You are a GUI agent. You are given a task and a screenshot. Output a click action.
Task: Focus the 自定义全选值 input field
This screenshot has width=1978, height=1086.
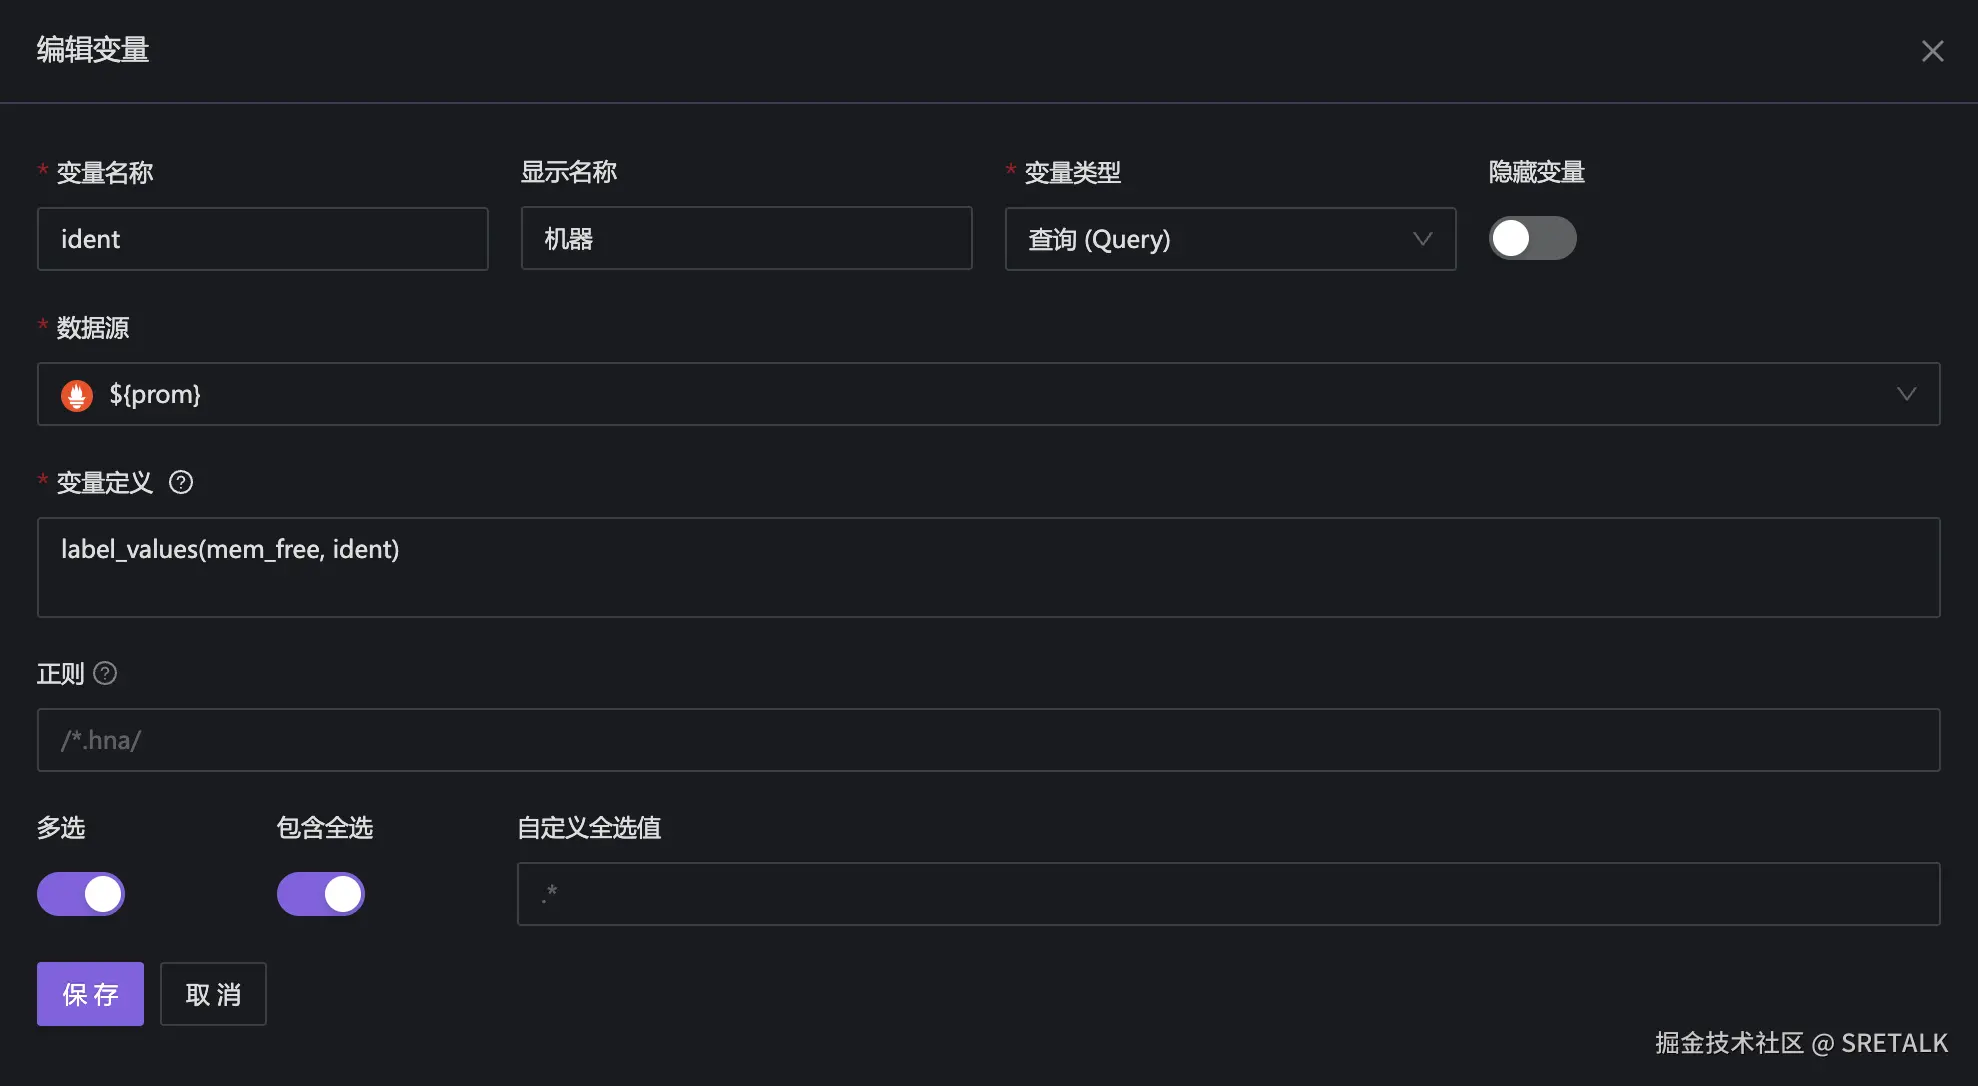pos(1228,894)
